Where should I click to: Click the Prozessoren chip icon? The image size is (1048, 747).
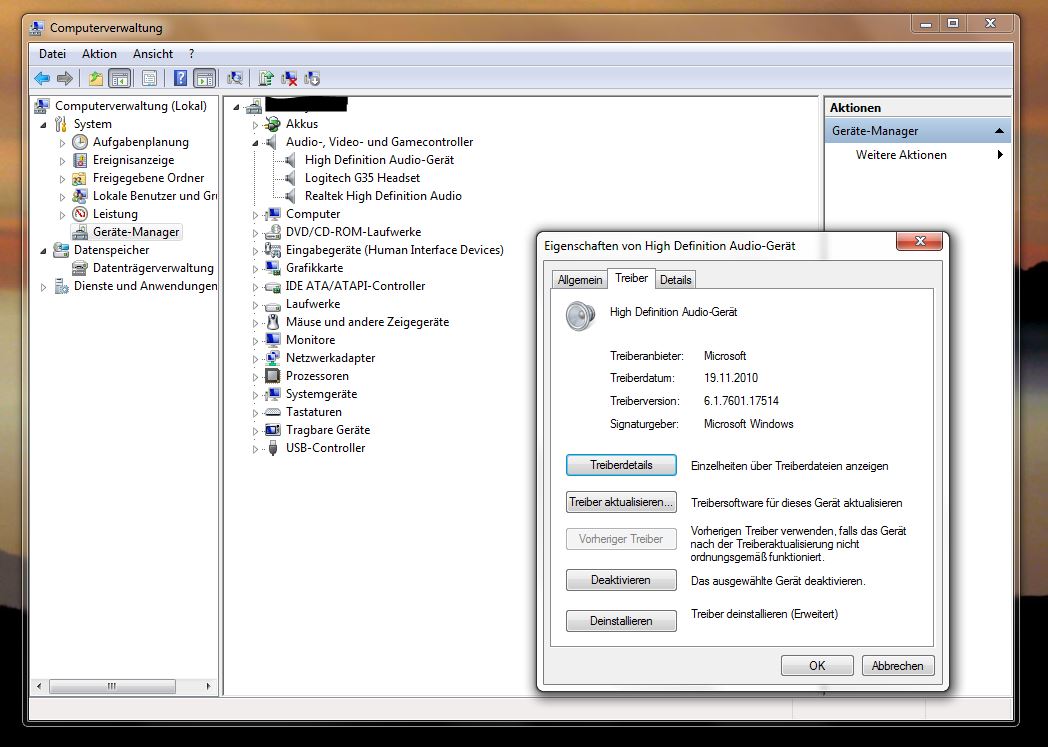point(272,376)
